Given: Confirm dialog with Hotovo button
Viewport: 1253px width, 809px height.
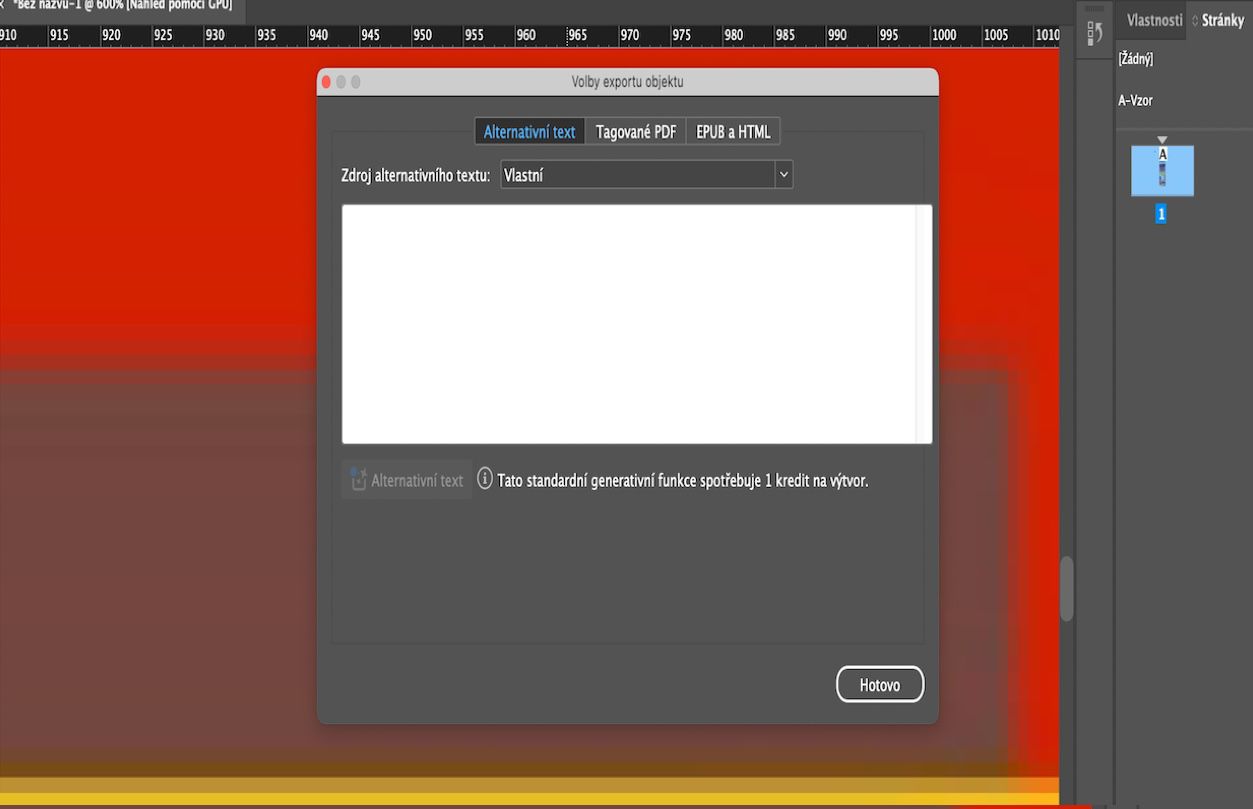Looking at the screenshot, I should click(x=880, y=685).
